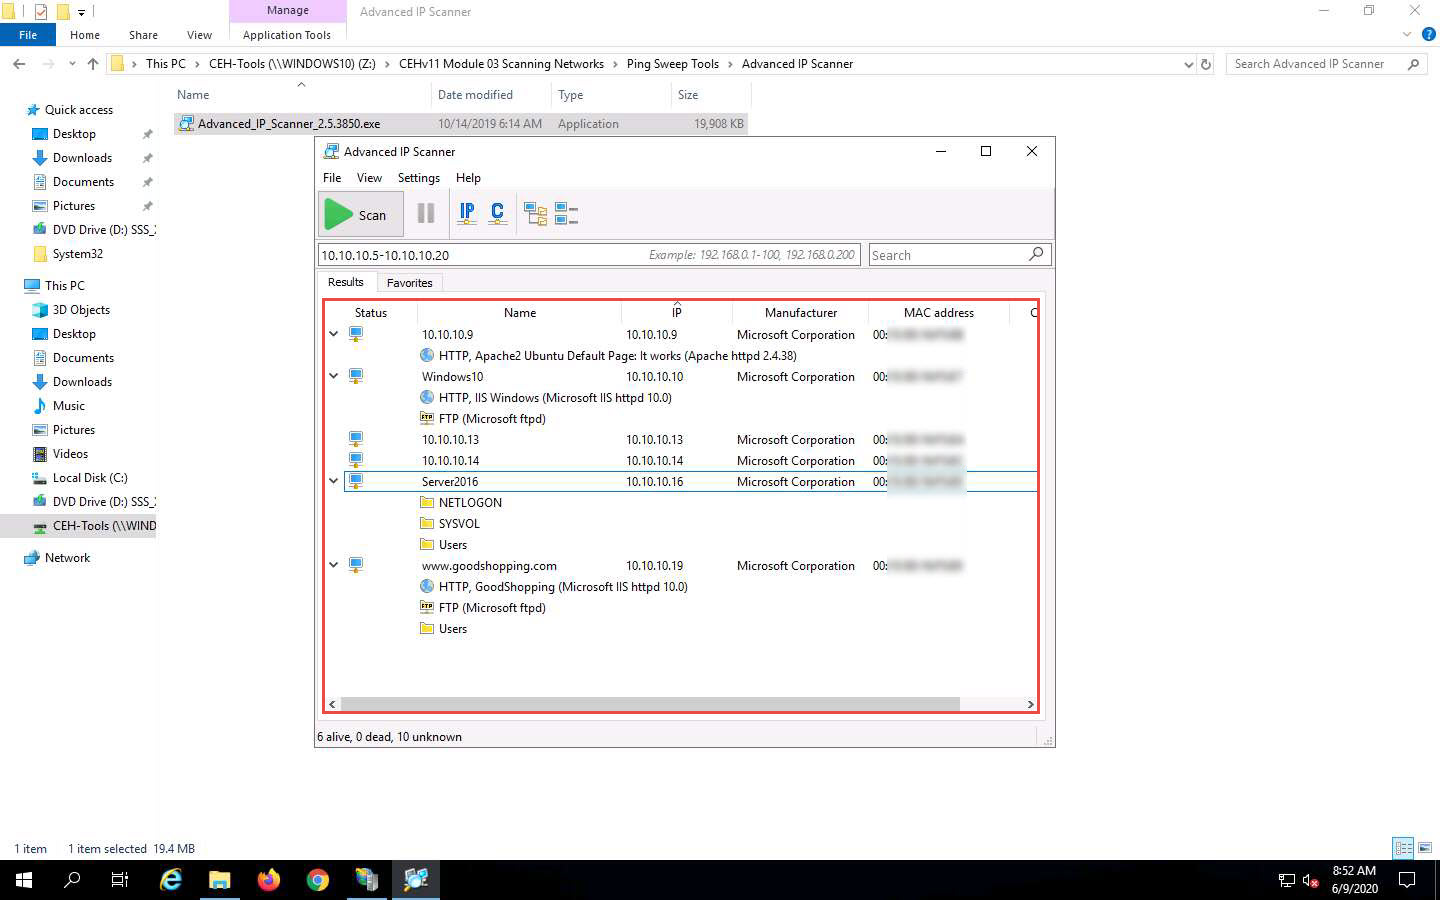
Task: Open the View menu in Advanced IP Scanner
Action: (369, 178)
